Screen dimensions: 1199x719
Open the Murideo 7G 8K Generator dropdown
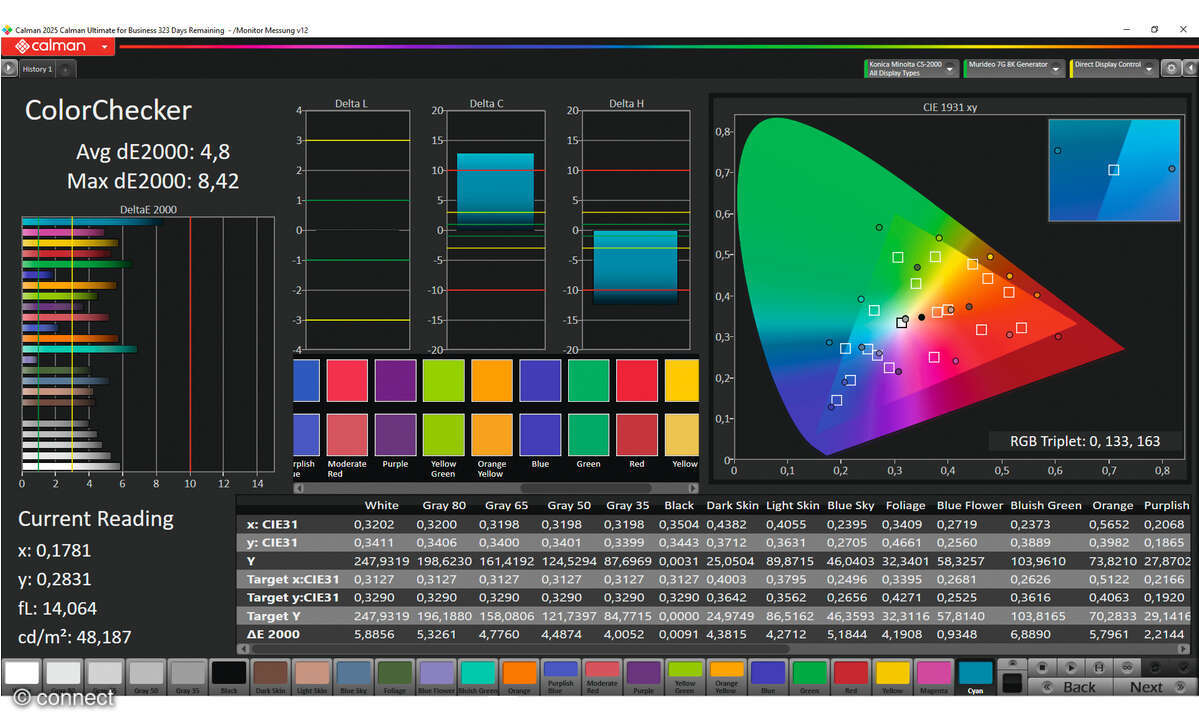coord(1055,69)
